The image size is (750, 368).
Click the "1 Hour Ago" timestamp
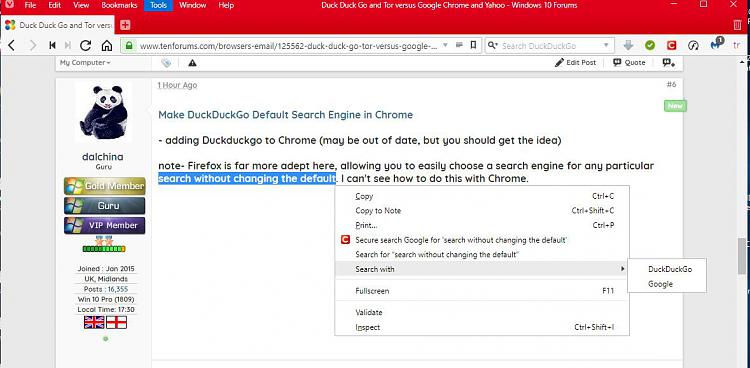177,85
